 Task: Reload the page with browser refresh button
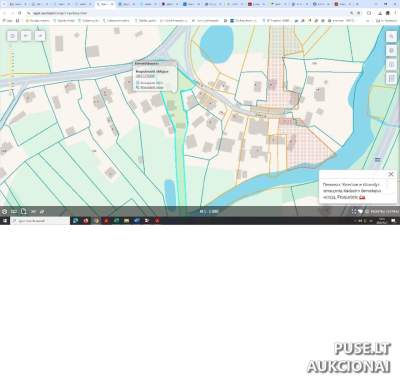(19, 13)
